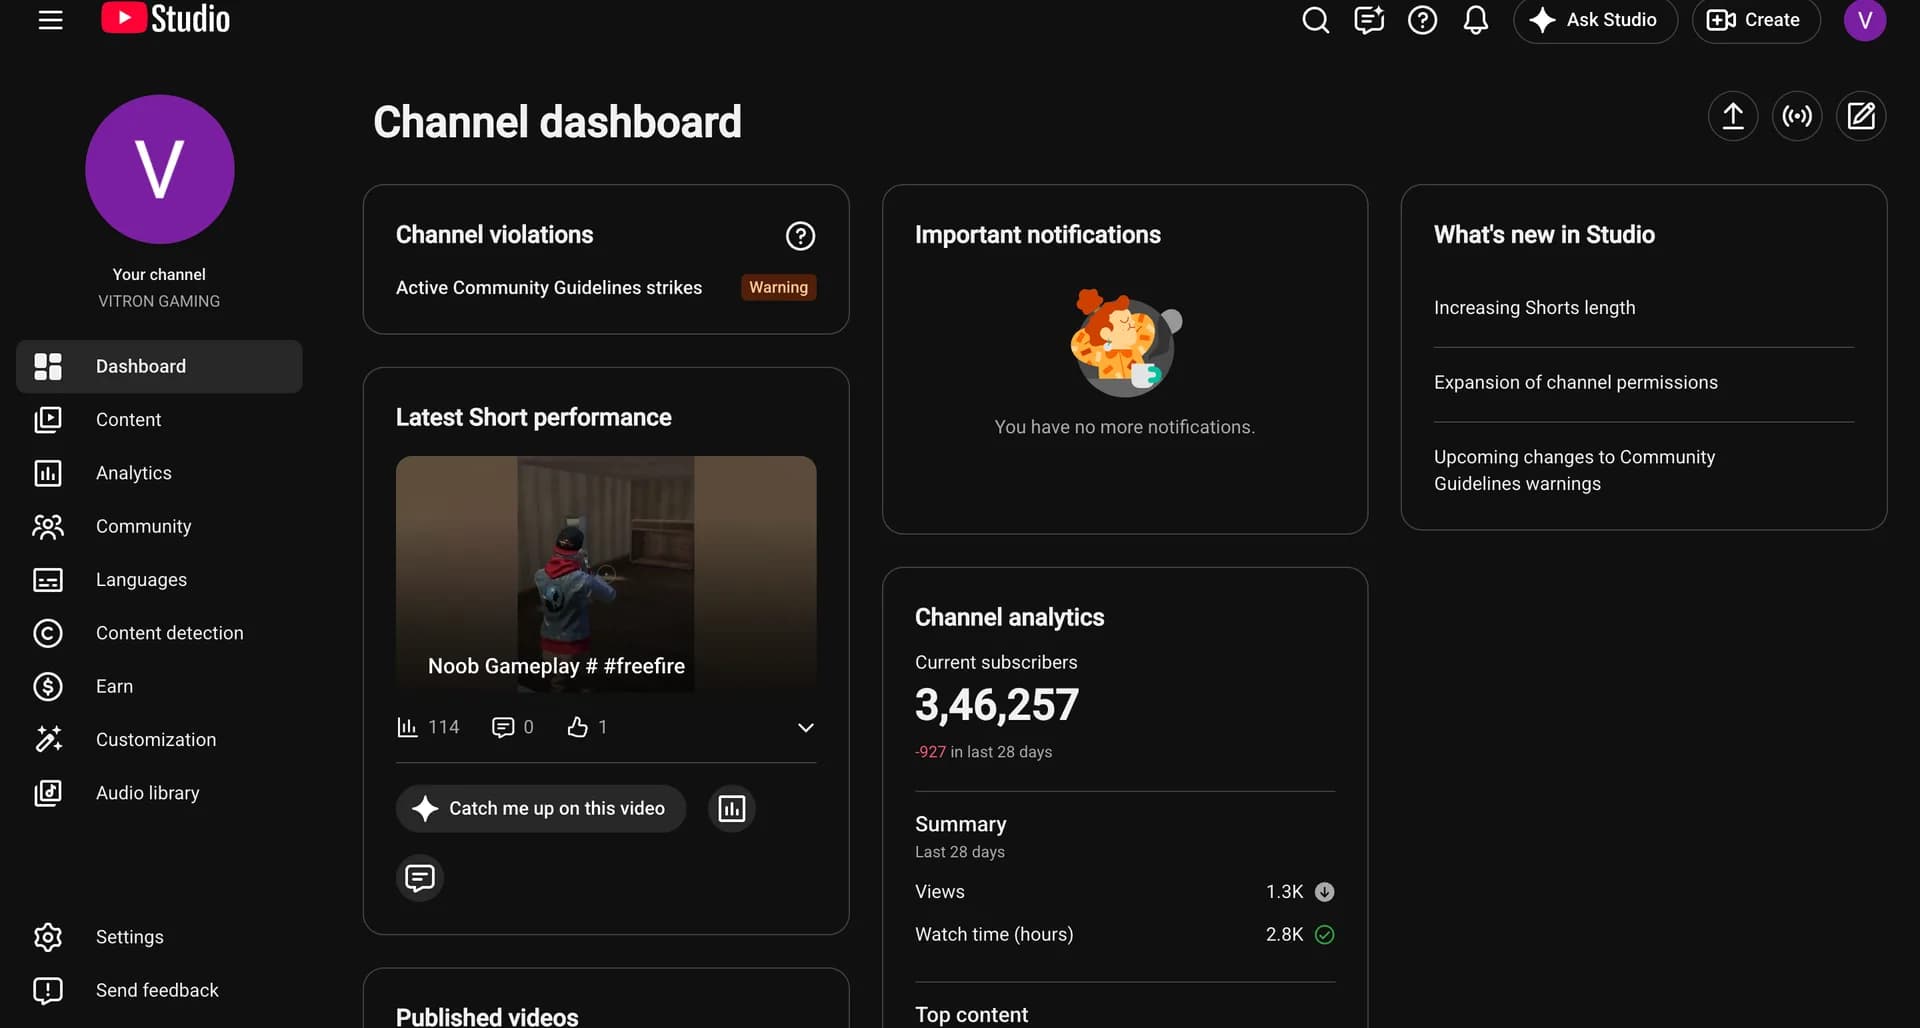This screenshot has height=1028, width=1920.
Task: Open Expansion of channel permissions article
Action: 1576,383
